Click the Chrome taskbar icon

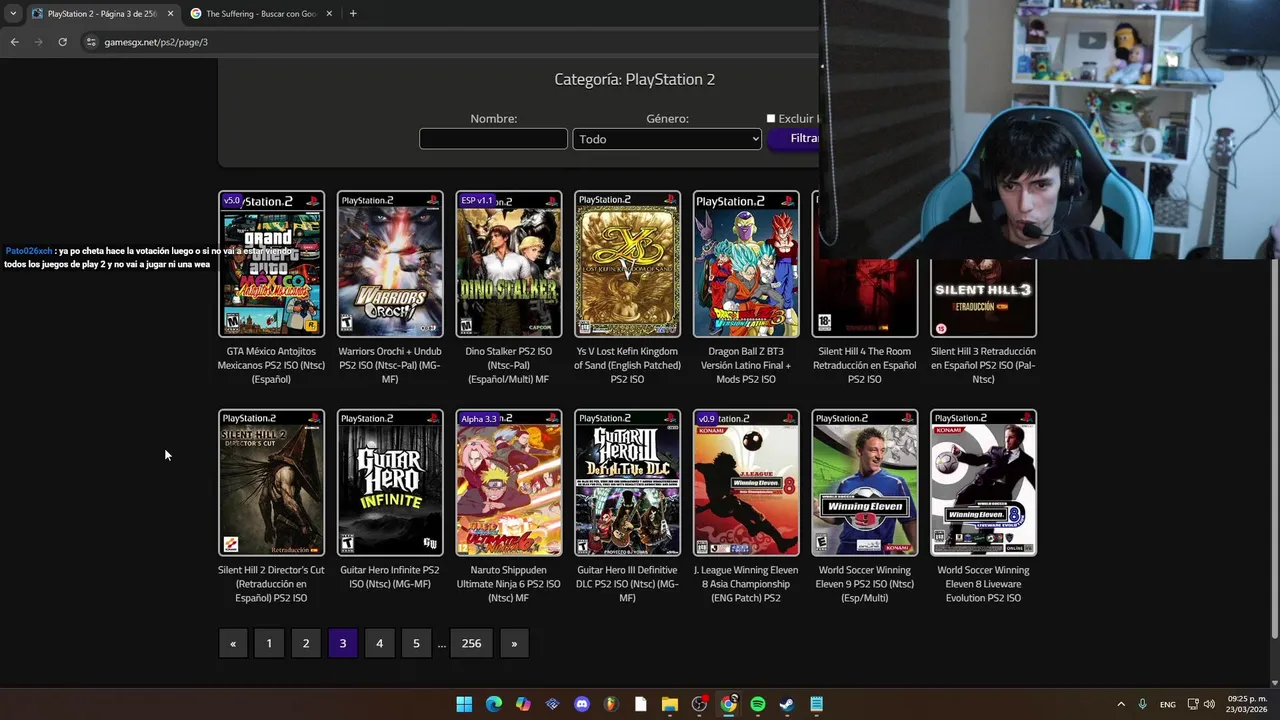(729, 704)
